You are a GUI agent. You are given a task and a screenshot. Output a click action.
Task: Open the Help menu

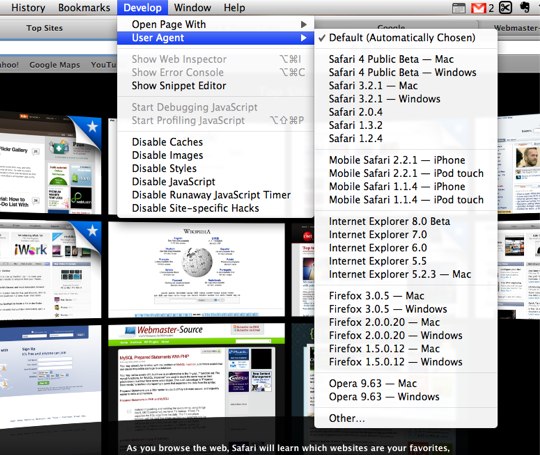click(x=234, y=8)
